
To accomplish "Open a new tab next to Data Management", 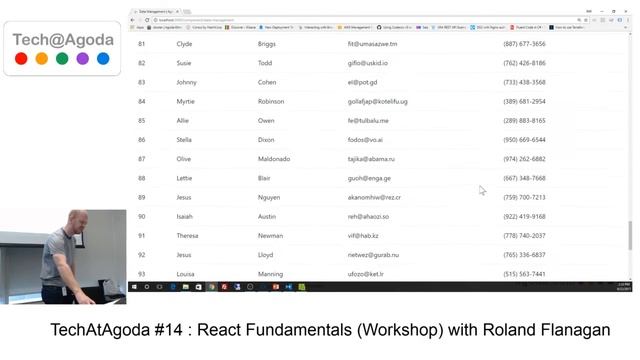I will [187, 11].
